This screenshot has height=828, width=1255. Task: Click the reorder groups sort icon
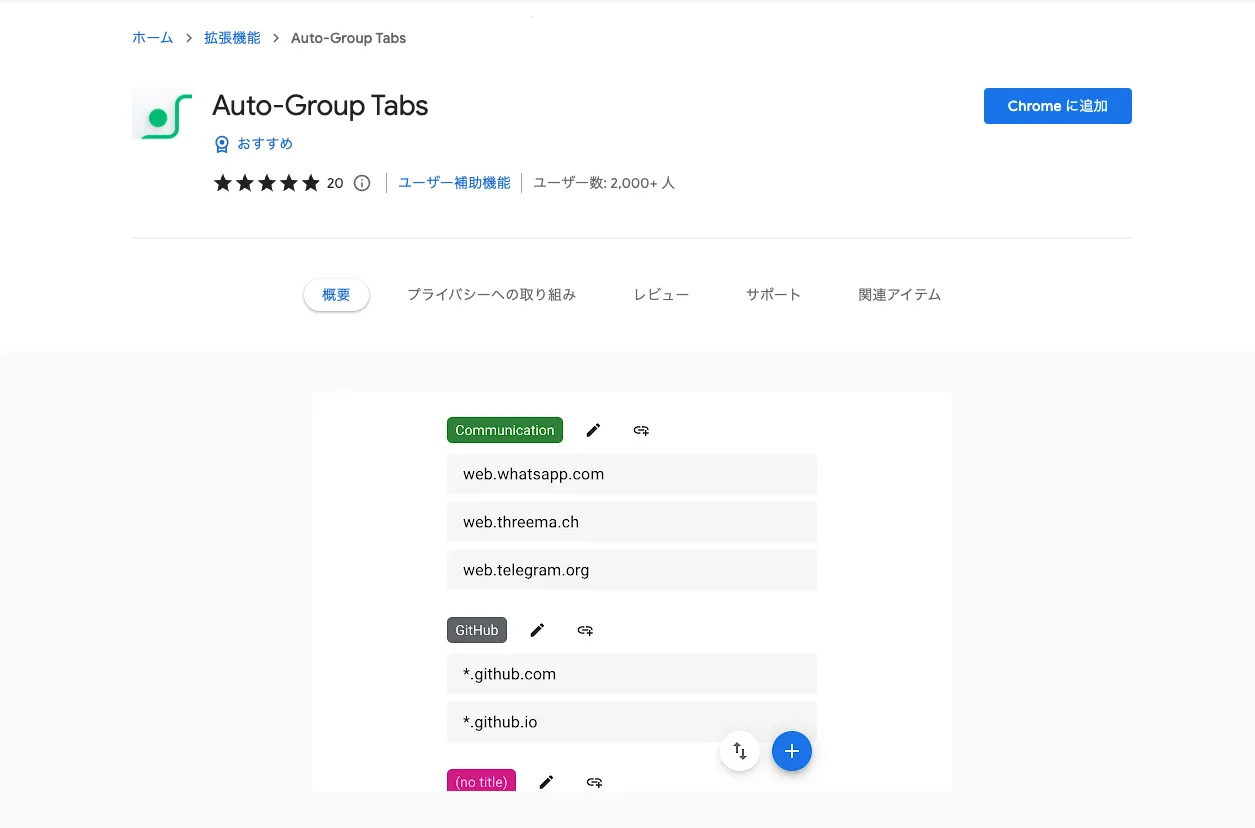pyautogui.click(x=740, y=751)
